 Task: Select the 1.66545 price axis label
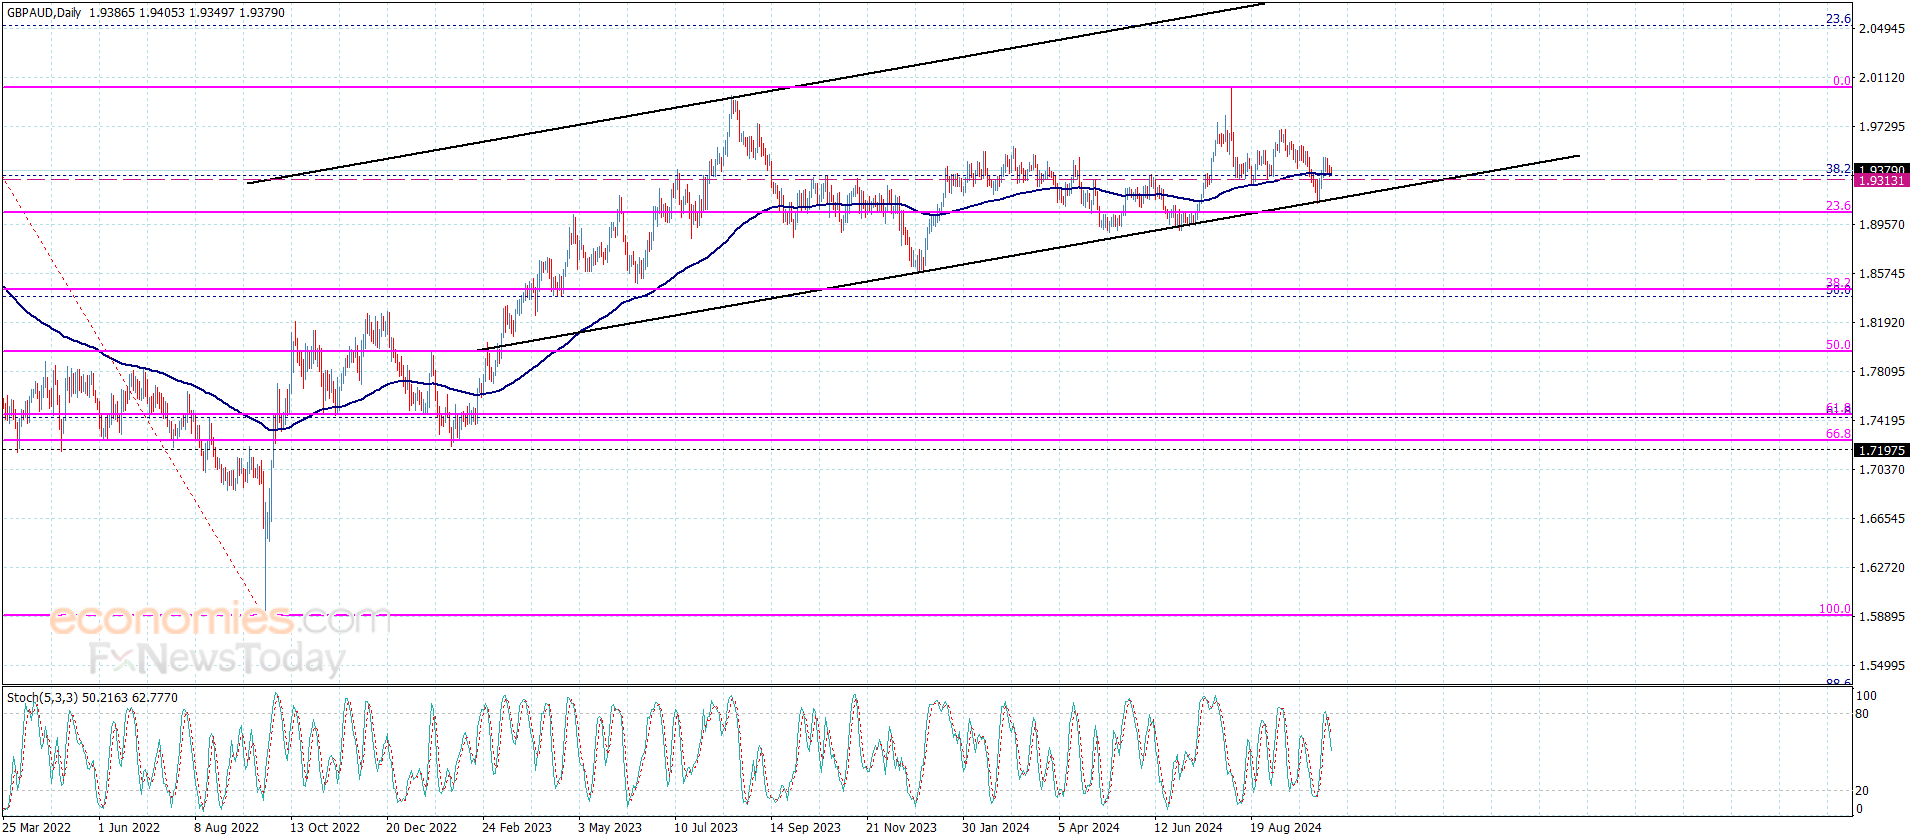pyautogui.click(x=1881, y=519)
